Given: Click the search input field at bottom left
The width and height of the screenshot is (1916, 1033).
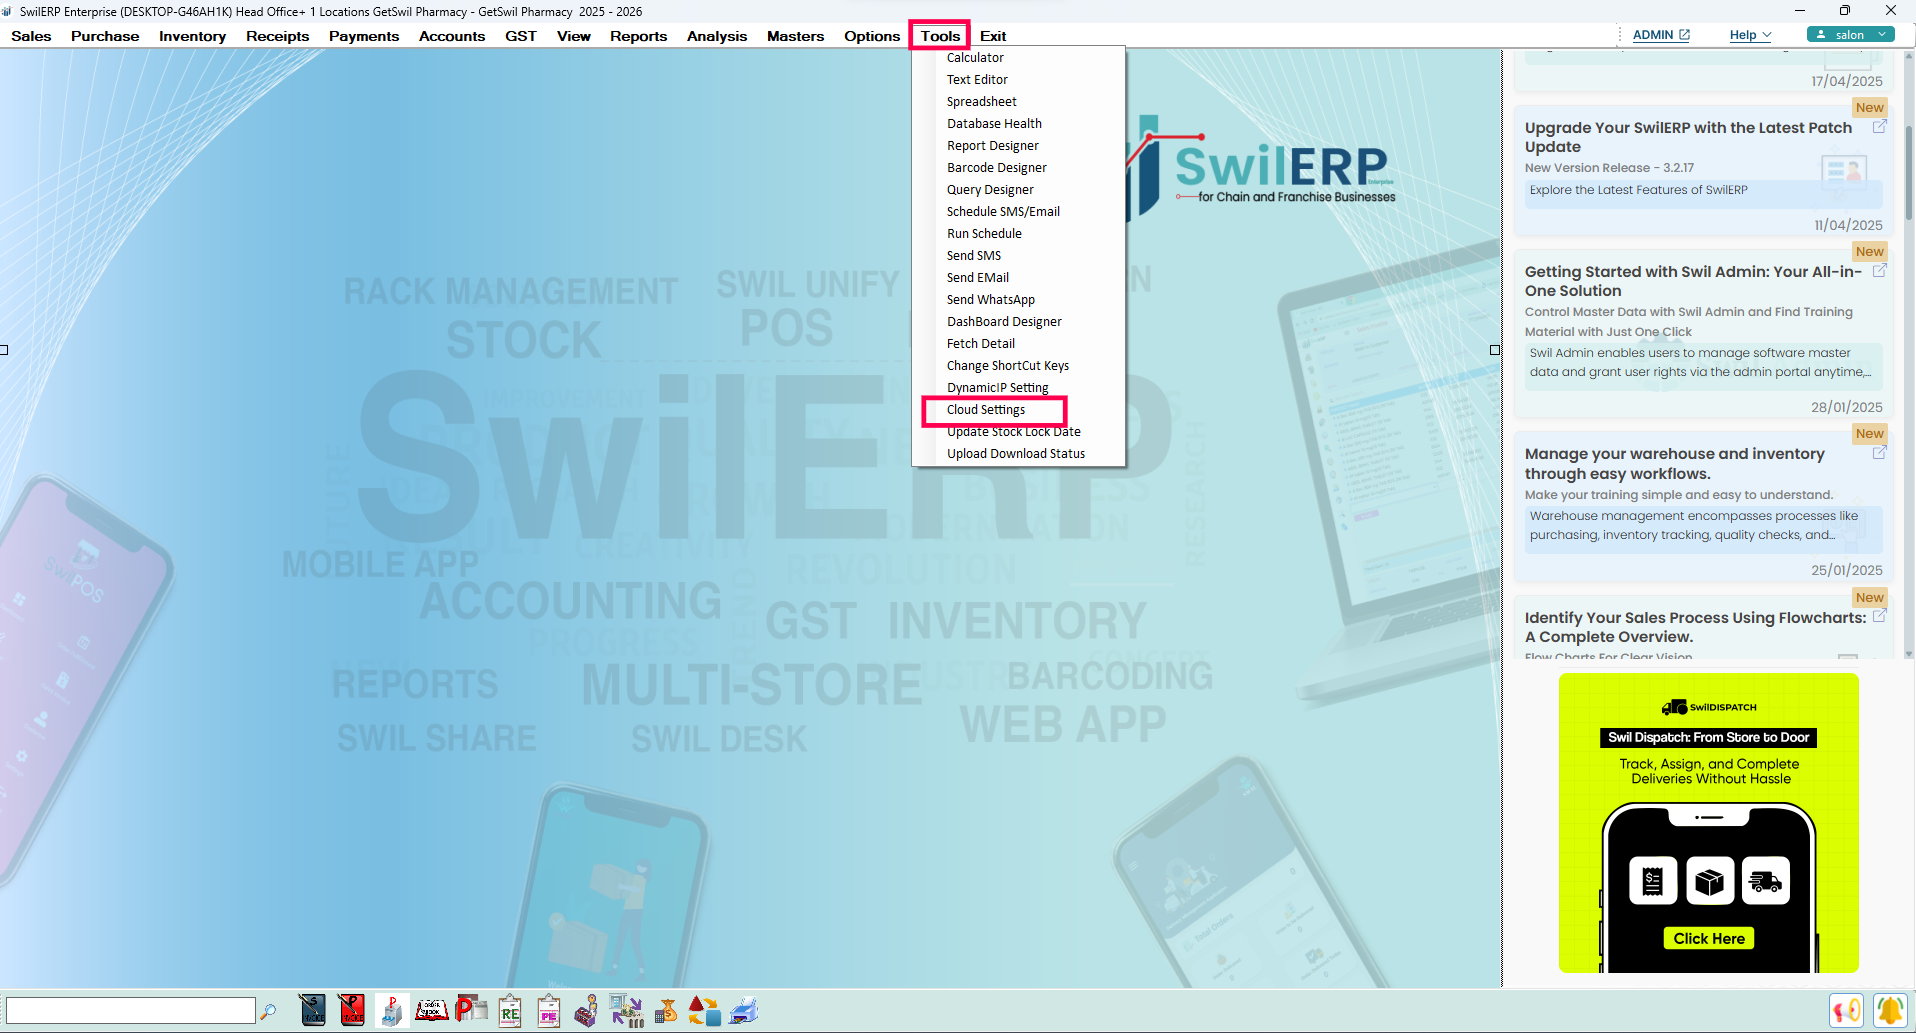Looking at the screenshot, I should [131, 1010].
